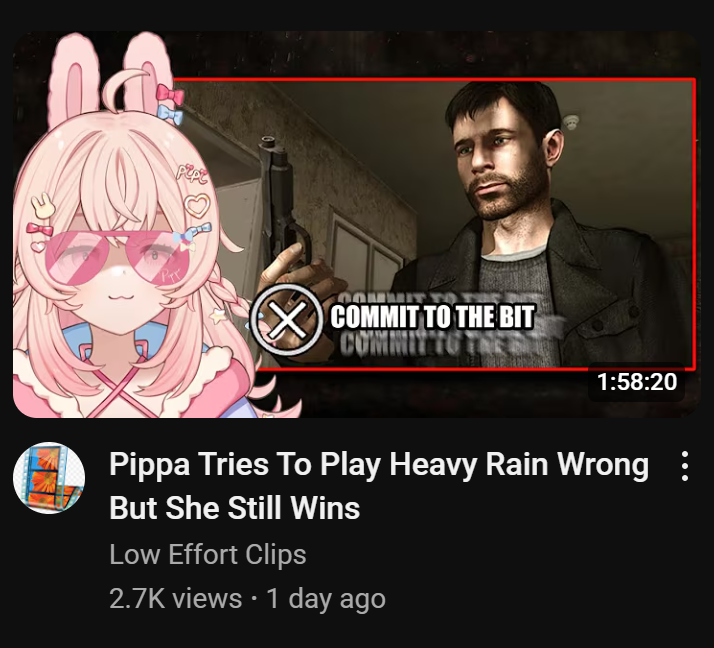The image size is (714, 648).
Task: Click the heart-shaped hair clip
Action: pos(198,205)
